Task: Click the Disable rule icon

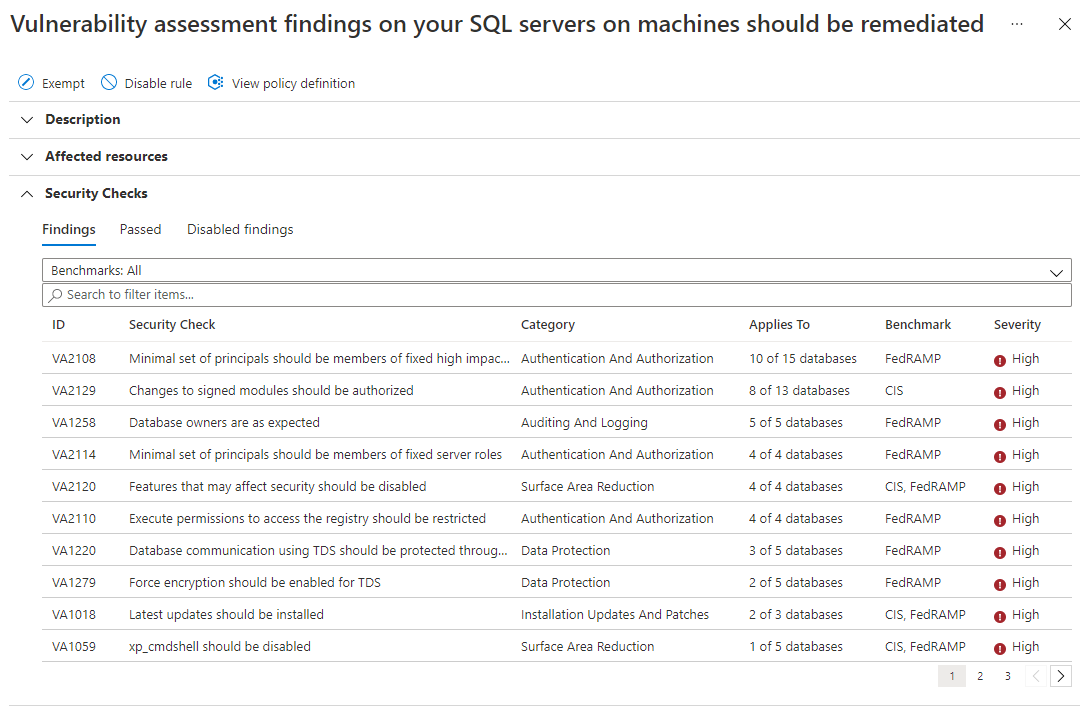Action: (107, 83)
